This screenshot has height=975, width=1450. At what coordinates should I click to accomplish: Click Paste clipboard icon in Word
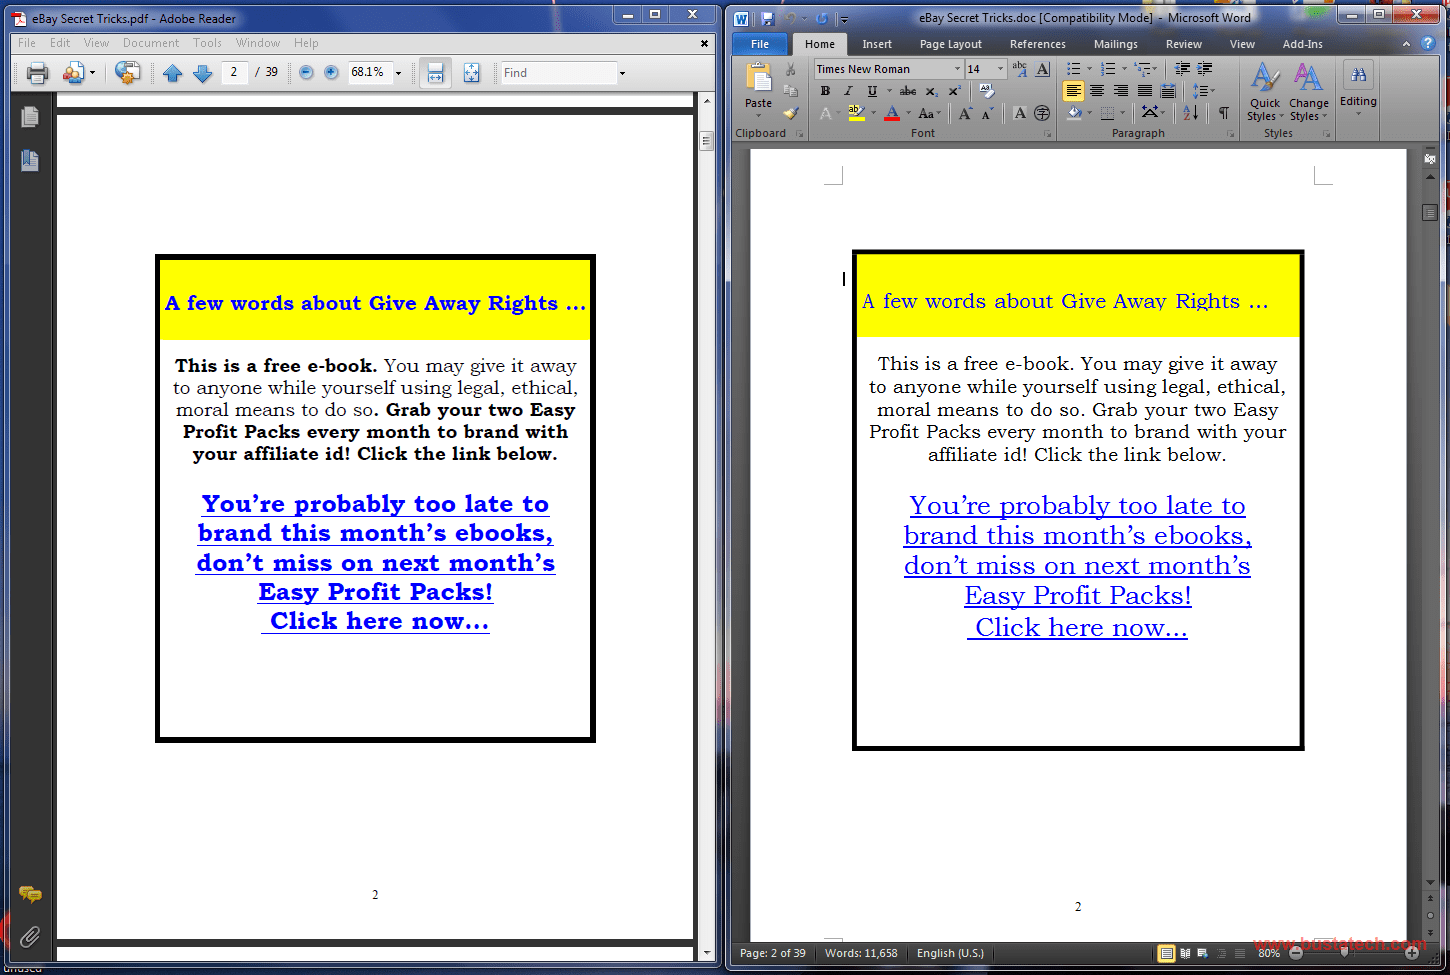(x=758, y=78)
